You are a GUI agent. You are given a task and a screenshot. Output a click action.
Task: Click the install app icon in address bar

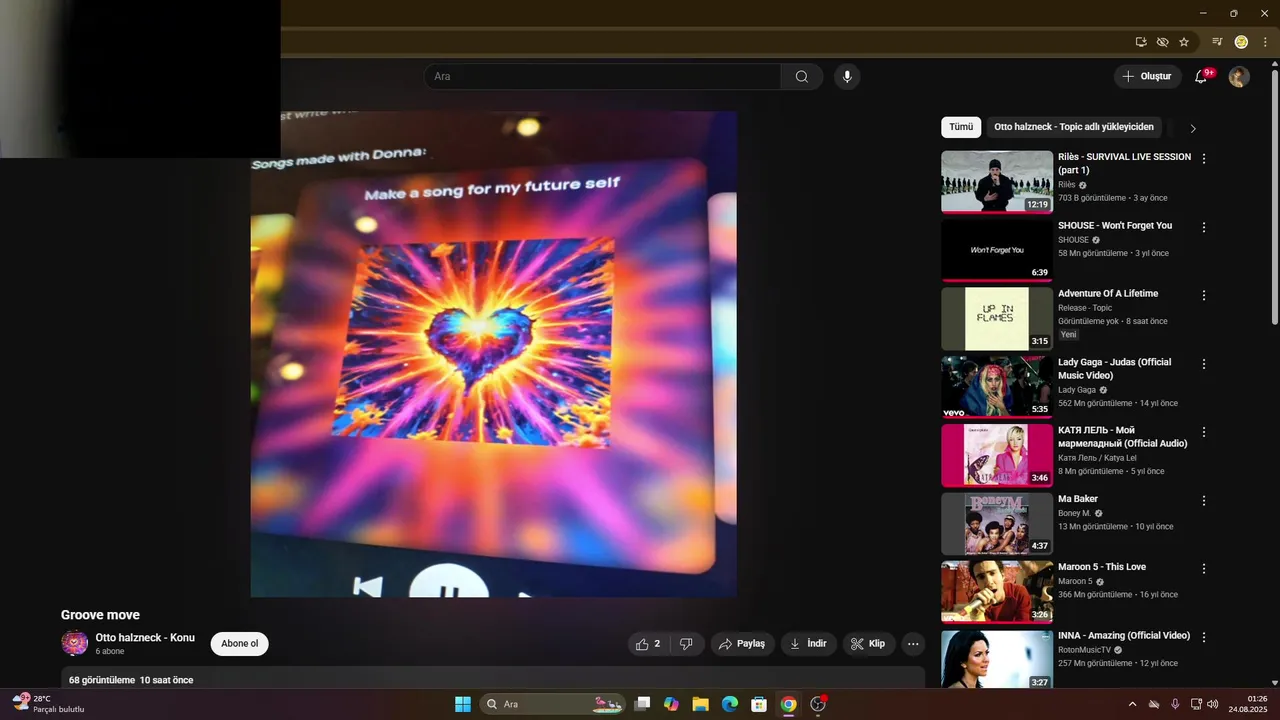pos(1141,42)
